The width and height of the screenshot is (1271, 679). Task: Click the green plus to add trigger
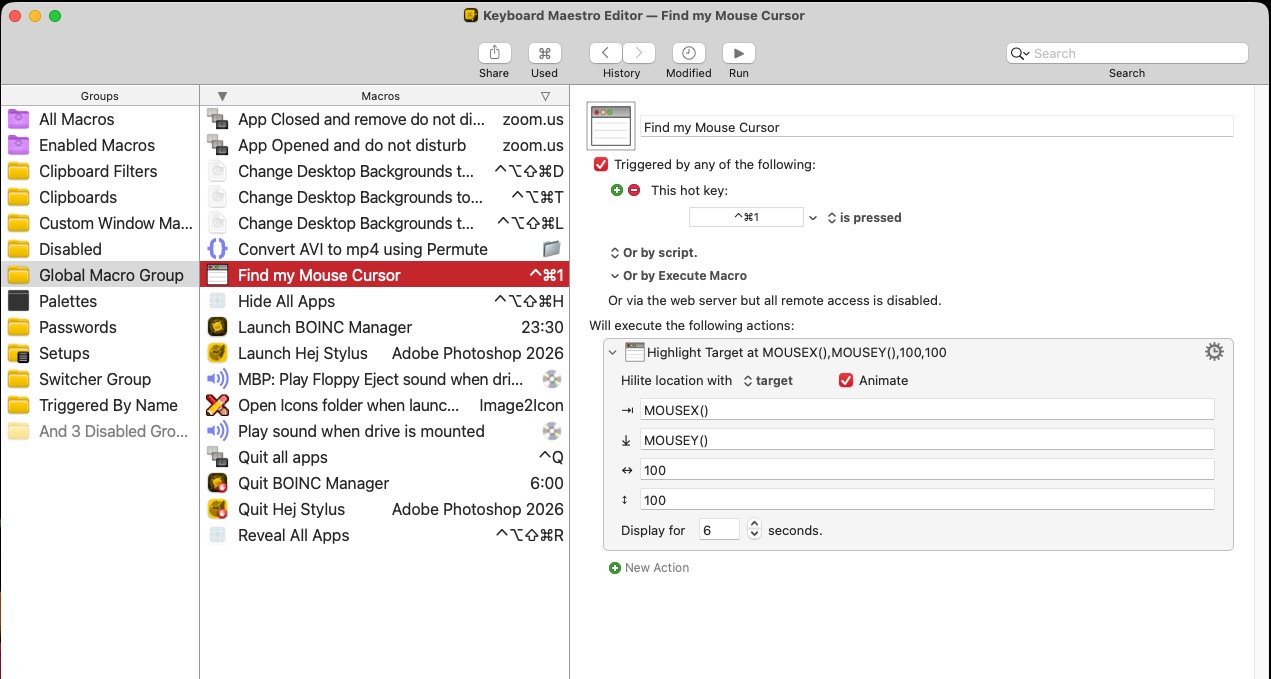pyautogui.click(x=616, y=190)
